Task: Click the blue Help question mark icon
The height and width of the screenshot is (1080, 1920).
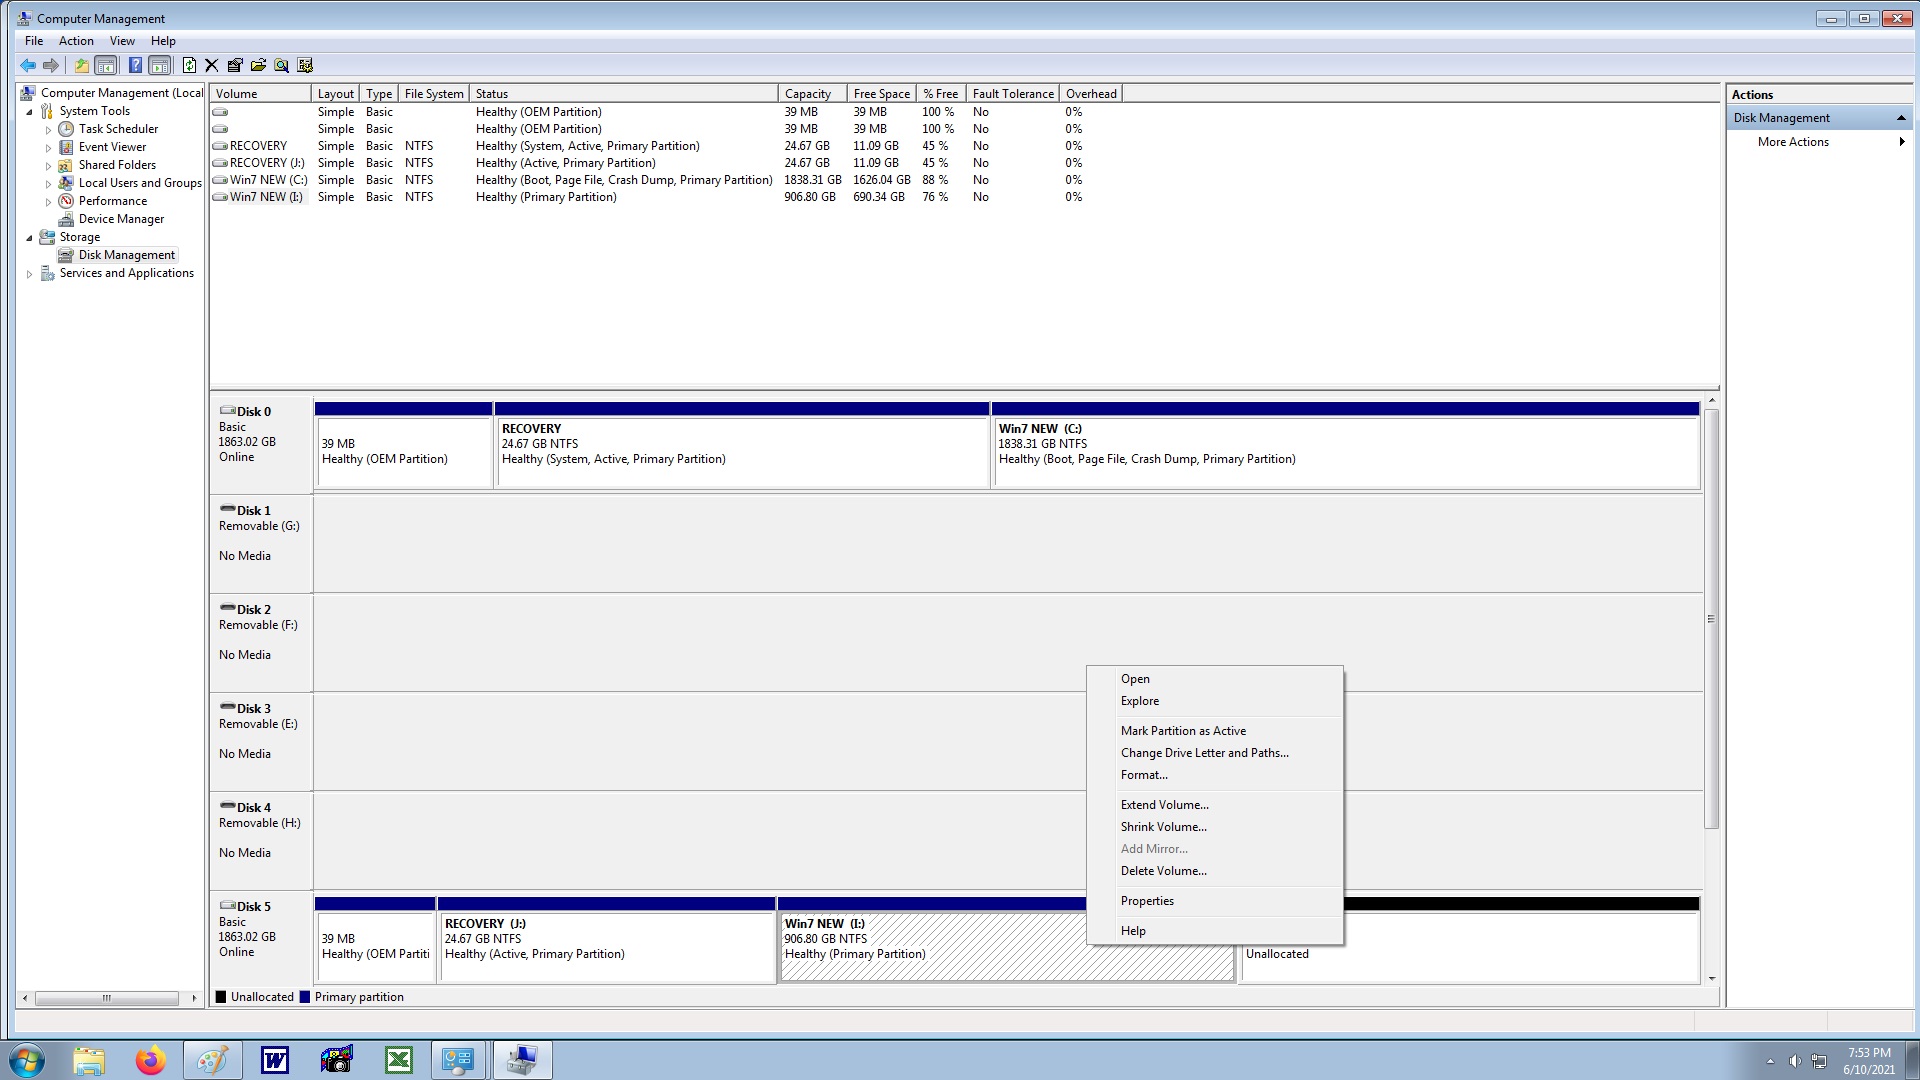Action: pyautogui.click(x=135, y=66)
